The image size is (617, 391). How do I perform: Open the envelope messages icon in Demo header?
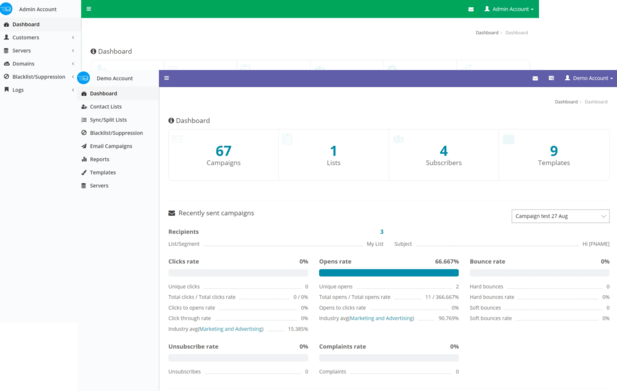tap(535, 78)
